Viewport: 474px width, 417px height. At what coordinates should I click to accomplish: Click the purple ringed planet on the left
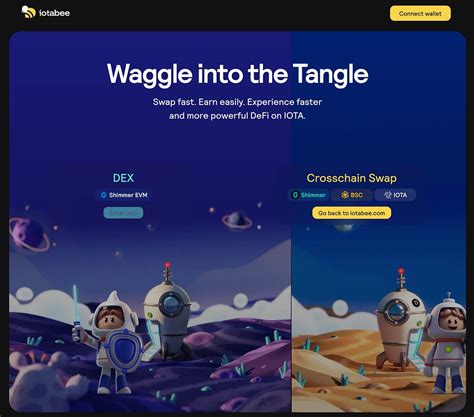[x=29, y=234]
